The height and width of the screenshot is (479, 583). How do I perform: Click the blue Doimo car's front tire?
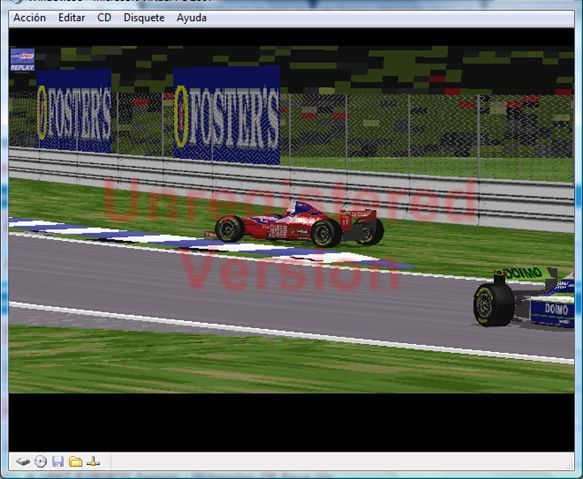tap(494, 305)
